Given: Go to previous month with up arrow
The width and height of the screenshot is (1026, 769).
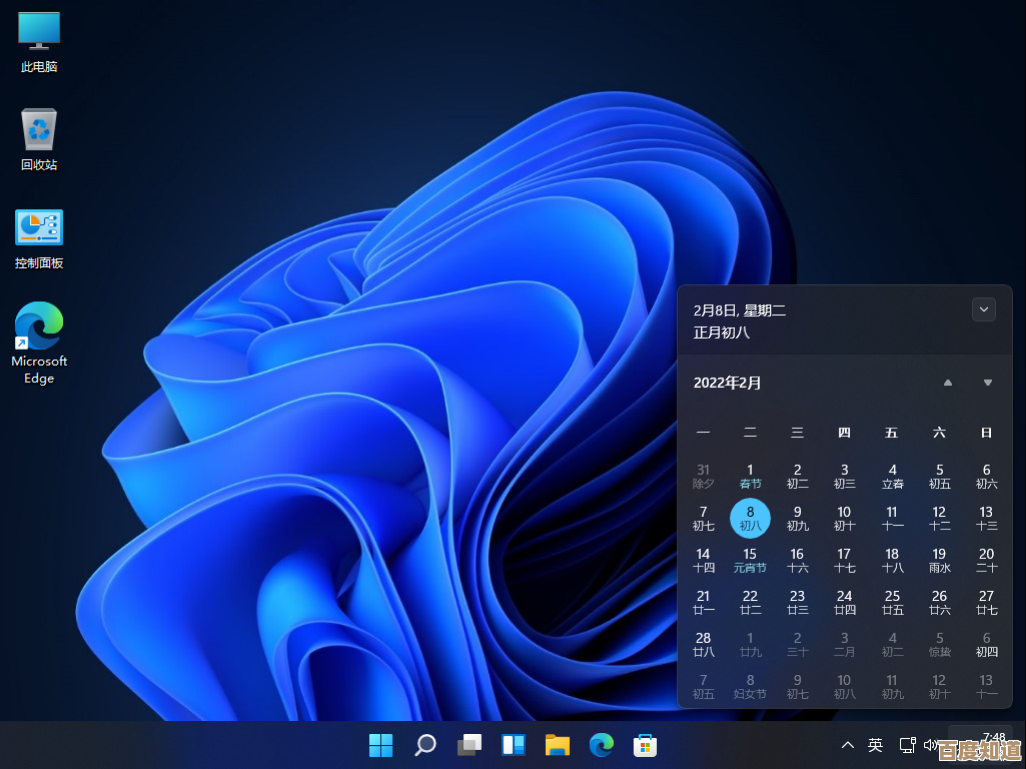Looking at the screenshot, I should point(947,382).
